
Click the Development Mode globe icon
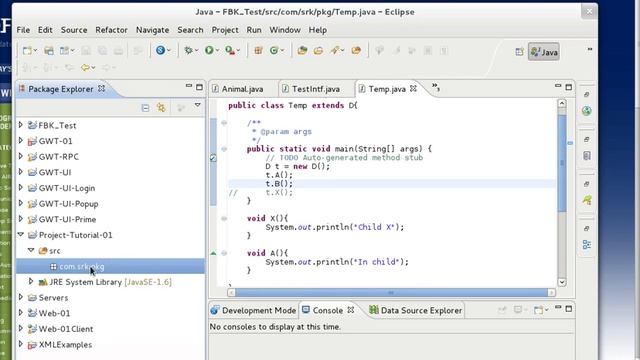point(215,310)
